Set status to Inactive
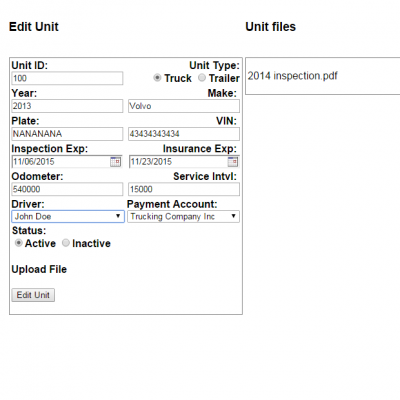Viewport: 400px width, 400px height. click(x=66, y=243)
